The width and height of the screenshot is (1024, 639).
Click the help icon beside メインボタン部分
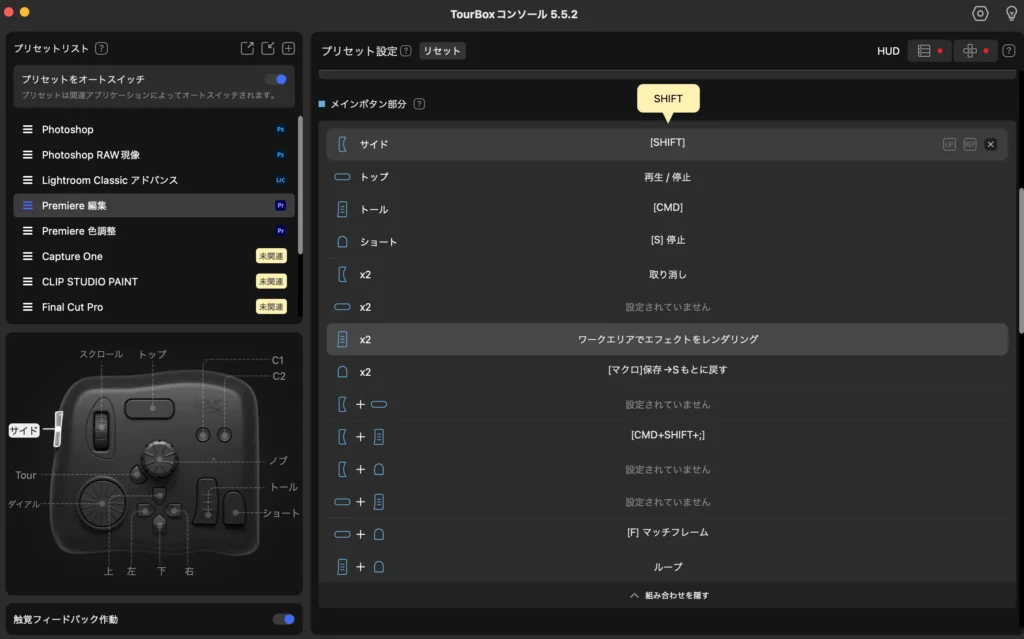tap(418, 103)
